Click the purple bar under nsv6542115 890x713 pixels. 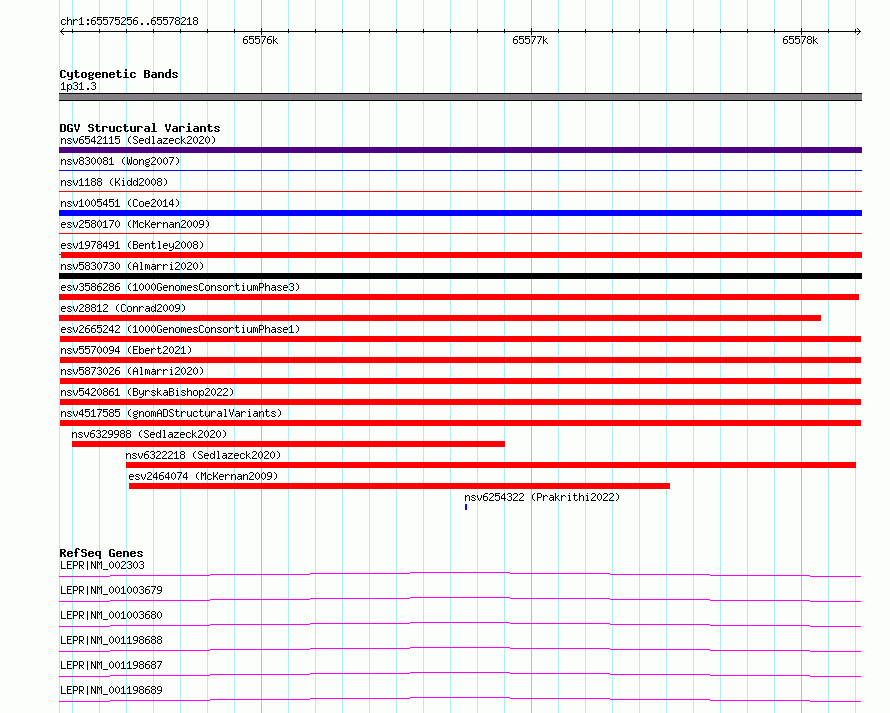[460, 150]
